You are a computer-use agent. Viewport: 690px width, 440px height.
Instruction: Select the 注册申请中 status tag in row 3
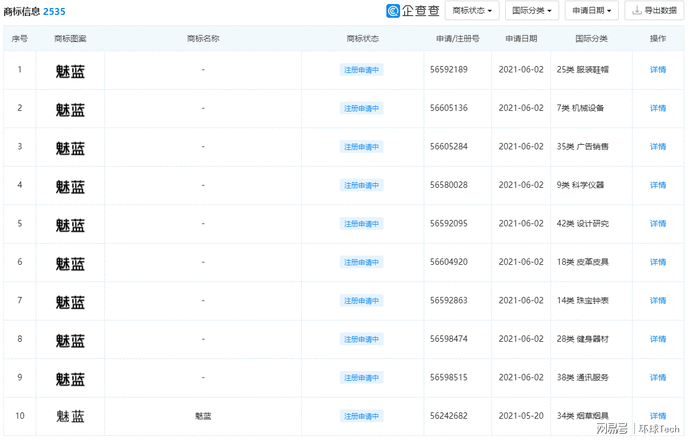pos(361,147)
